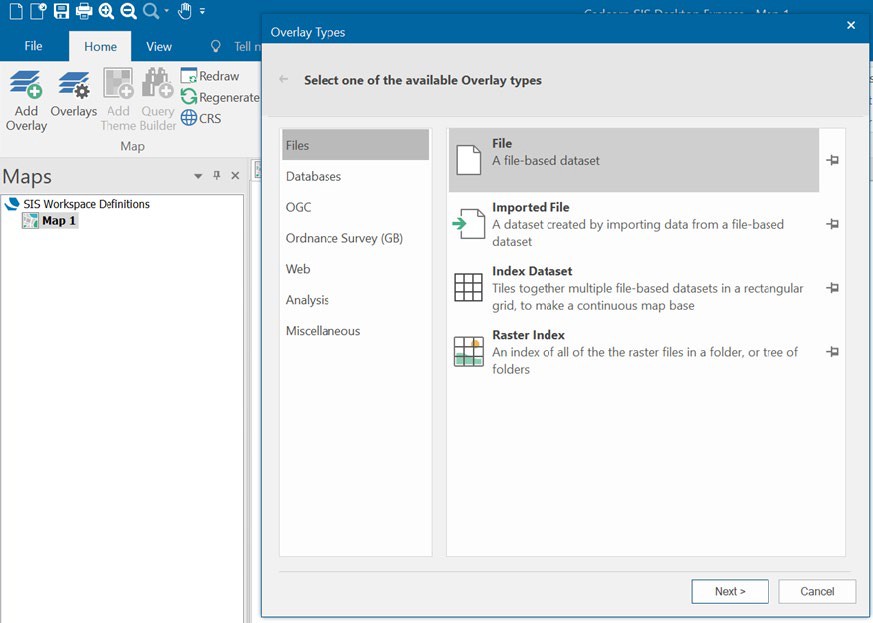Pin the Imported File overlay type
The image size is (873, 623).
832,224
